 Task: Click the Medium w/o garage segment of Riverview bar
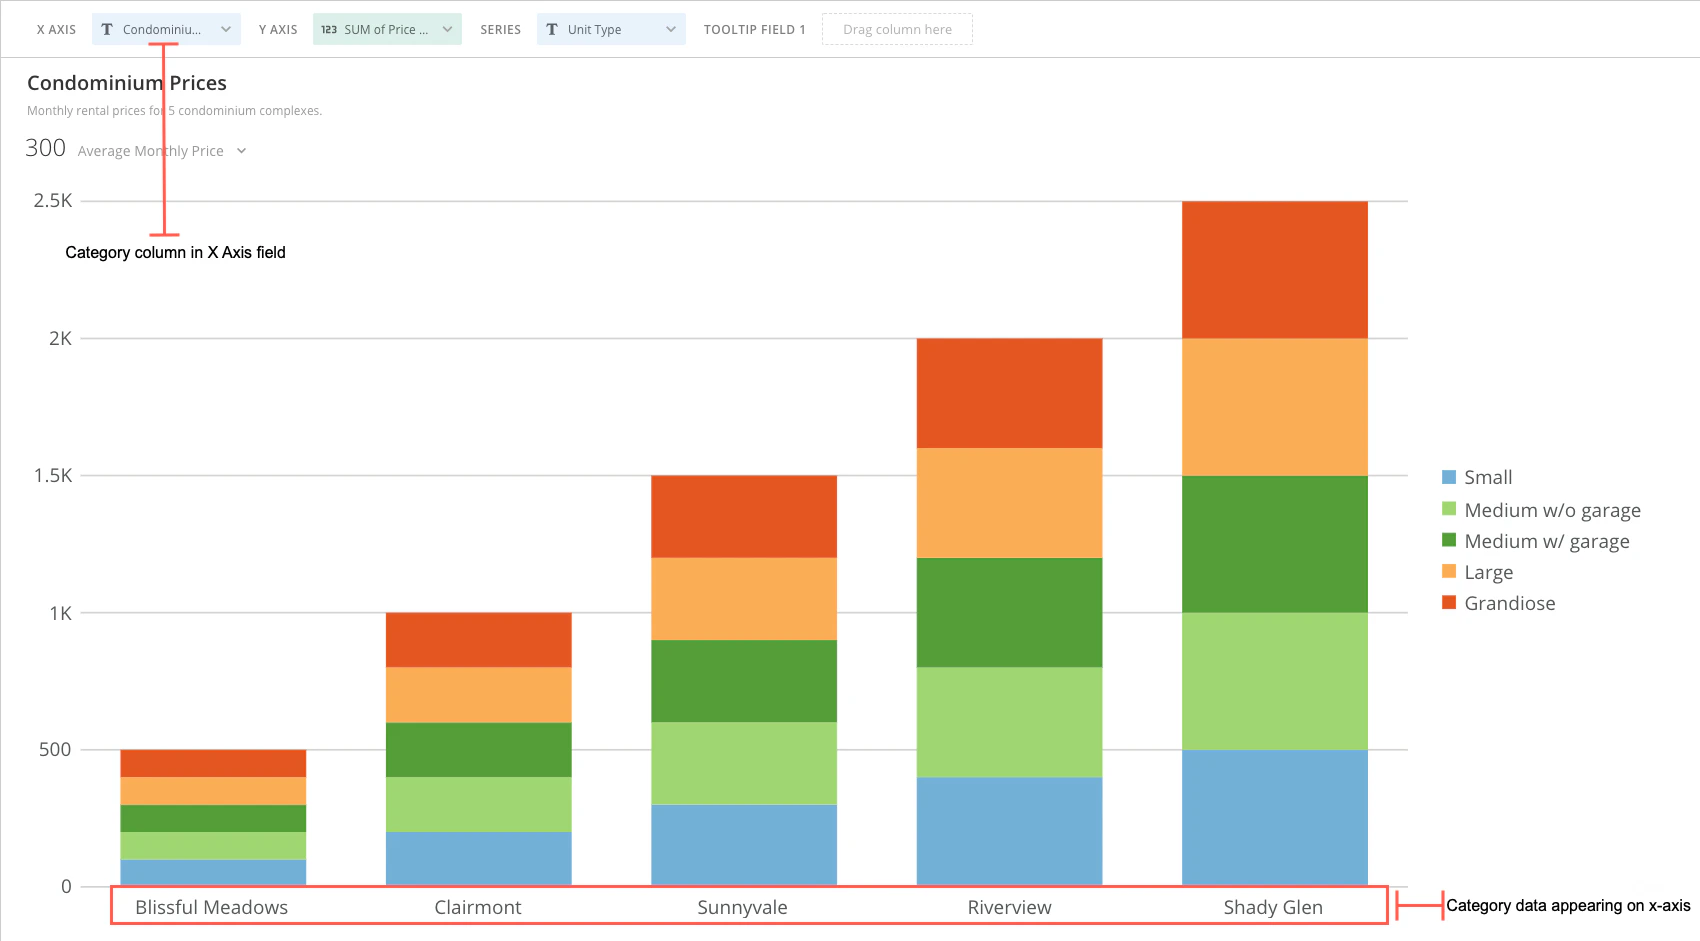[x=1009, y=722]
